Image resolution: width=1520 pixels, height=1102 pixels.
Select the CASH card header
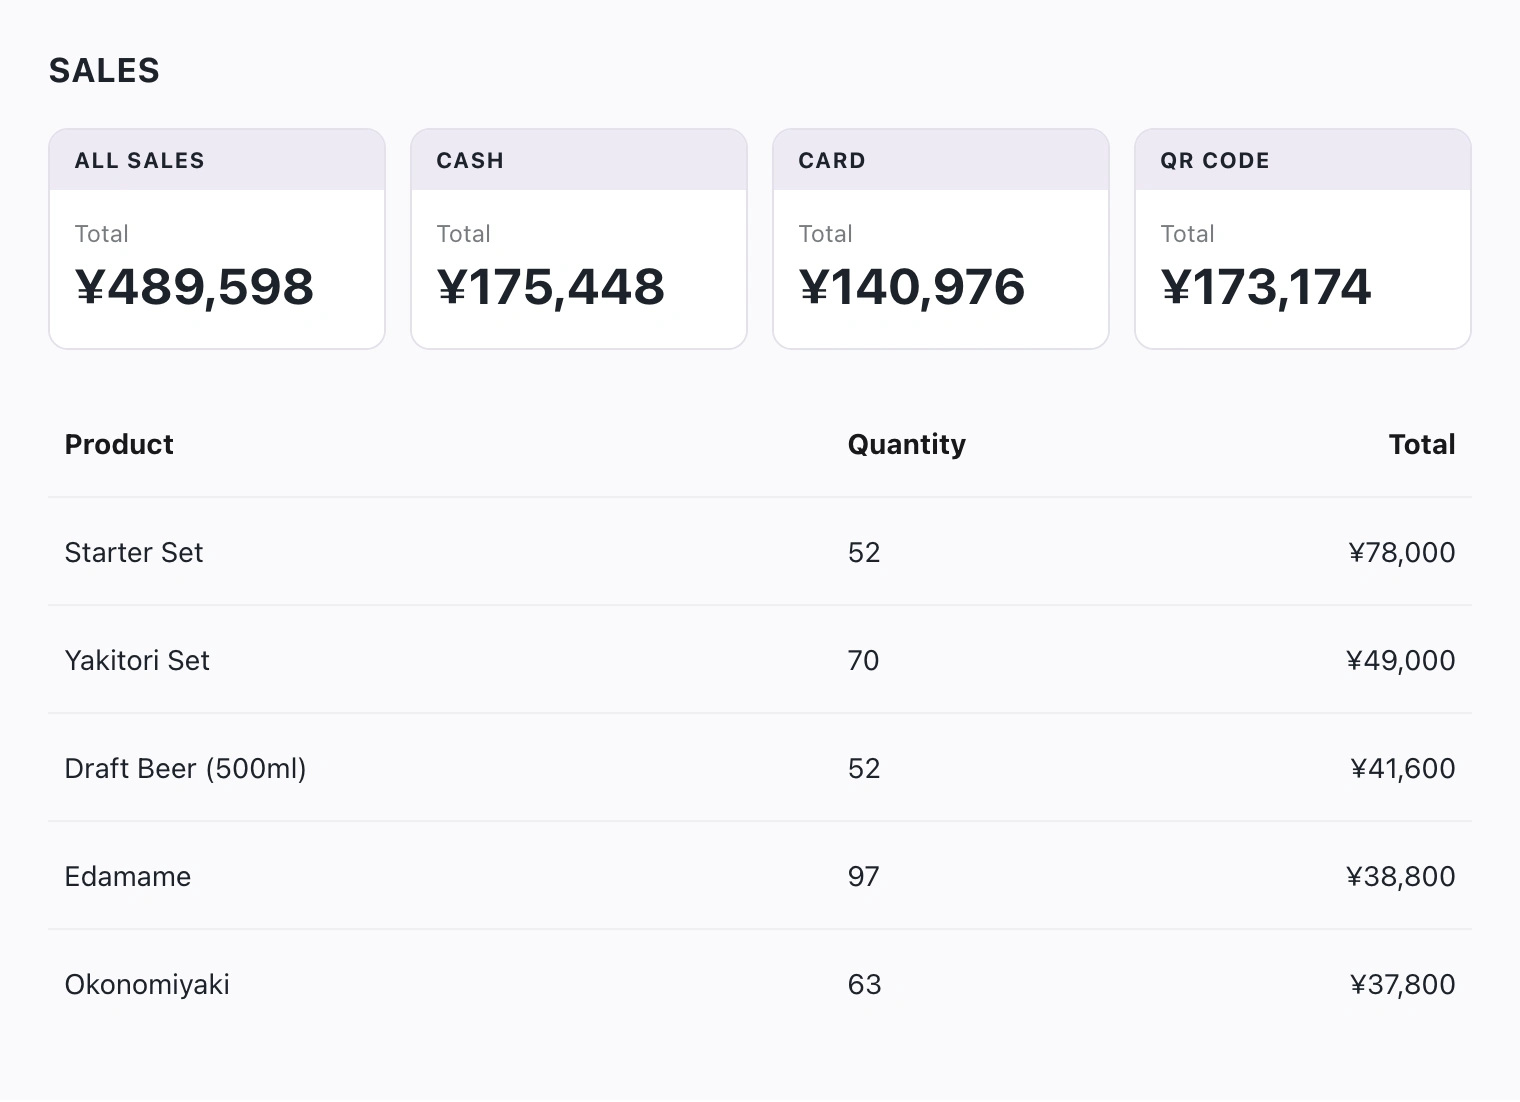579,160
